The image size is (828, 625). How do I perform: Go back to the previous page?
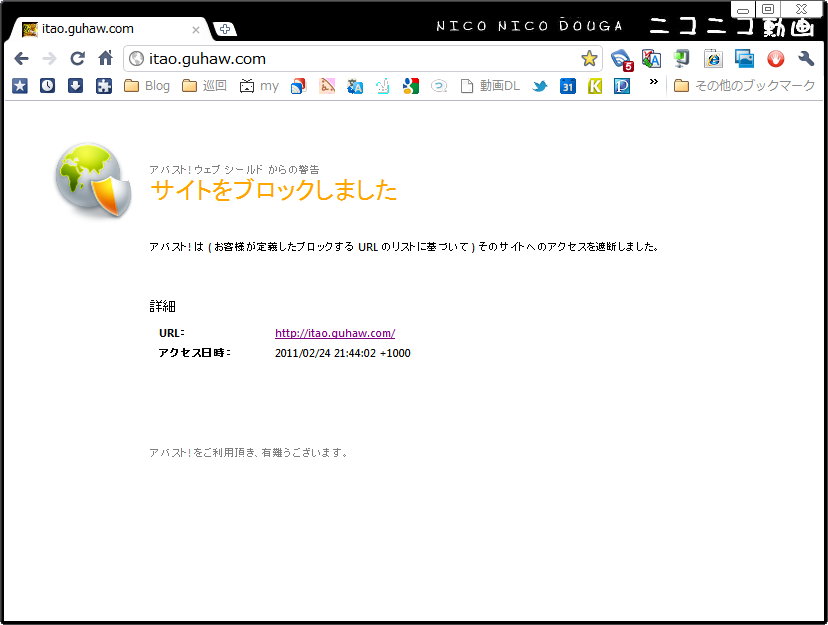pos(21,58)
